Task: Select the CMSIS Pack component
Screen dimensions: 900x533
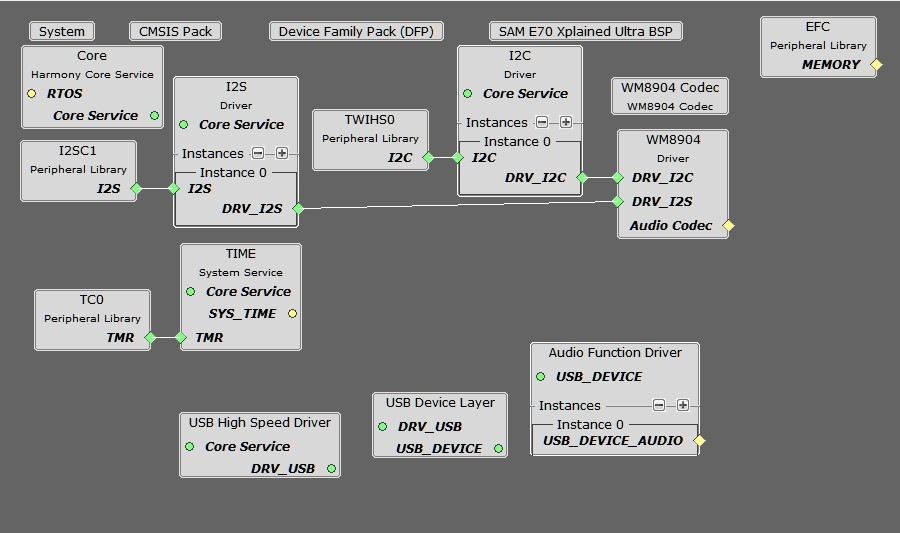Action: coord(176,32)
